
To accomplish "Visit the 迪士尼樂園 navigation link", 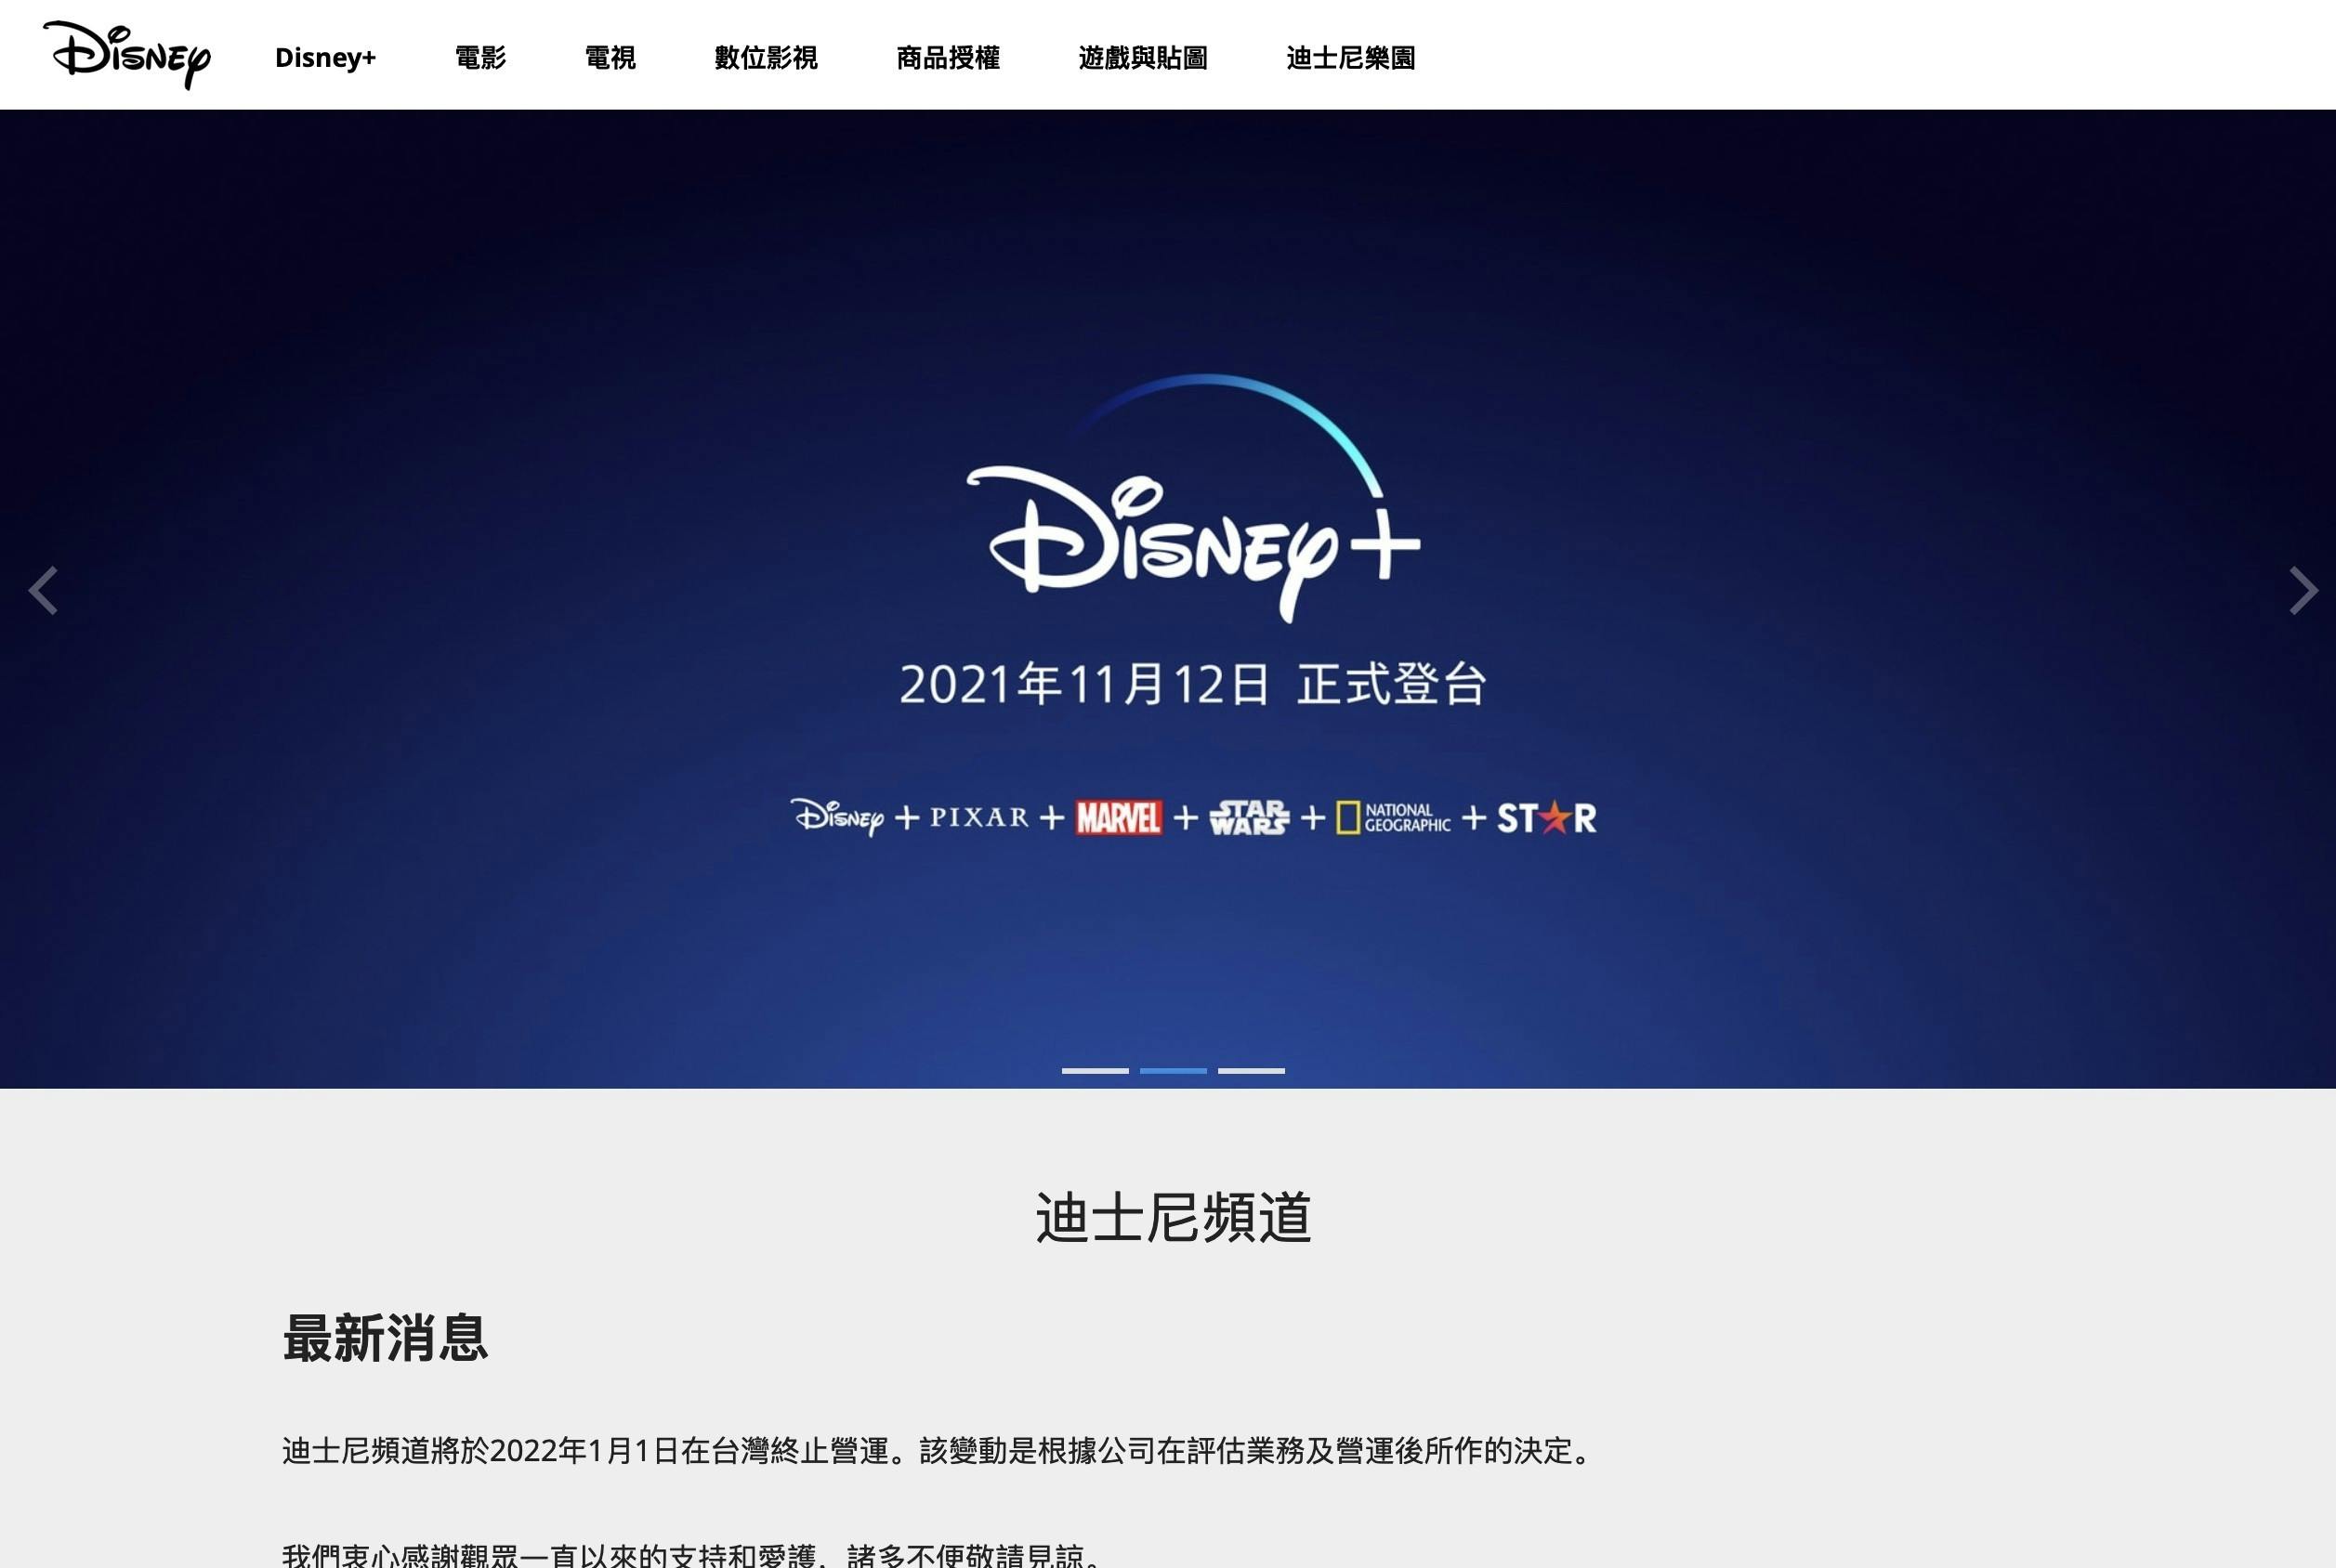I will tap(1351, 58).
